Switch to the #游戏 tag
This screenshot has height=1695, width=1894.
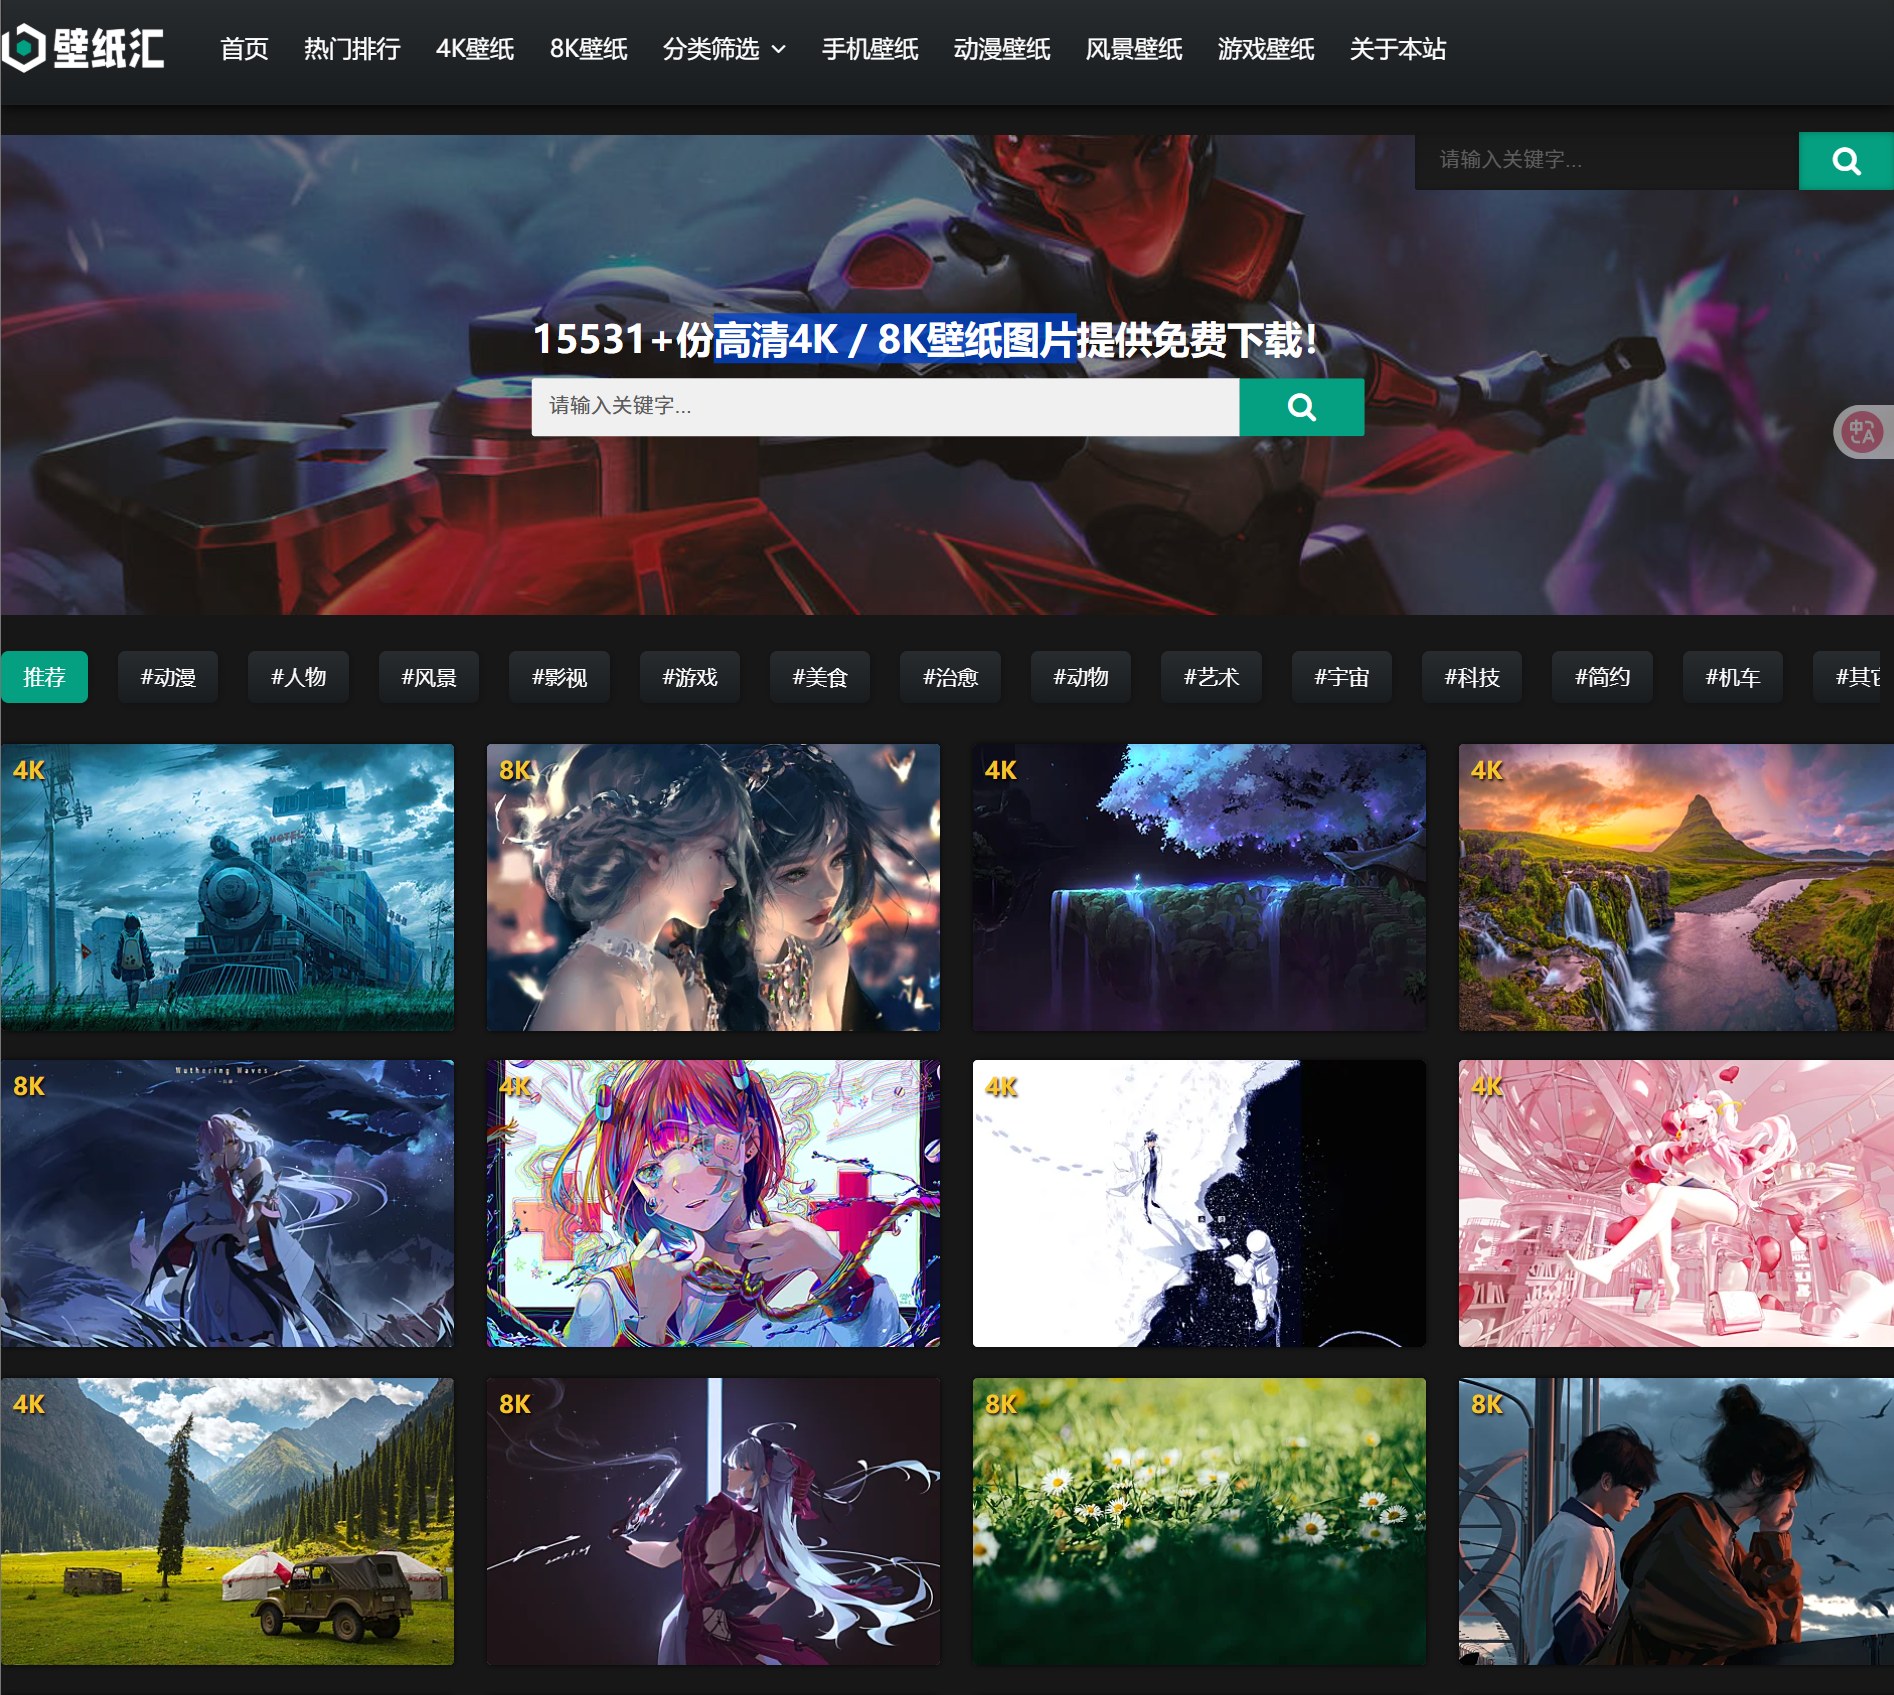689,677
